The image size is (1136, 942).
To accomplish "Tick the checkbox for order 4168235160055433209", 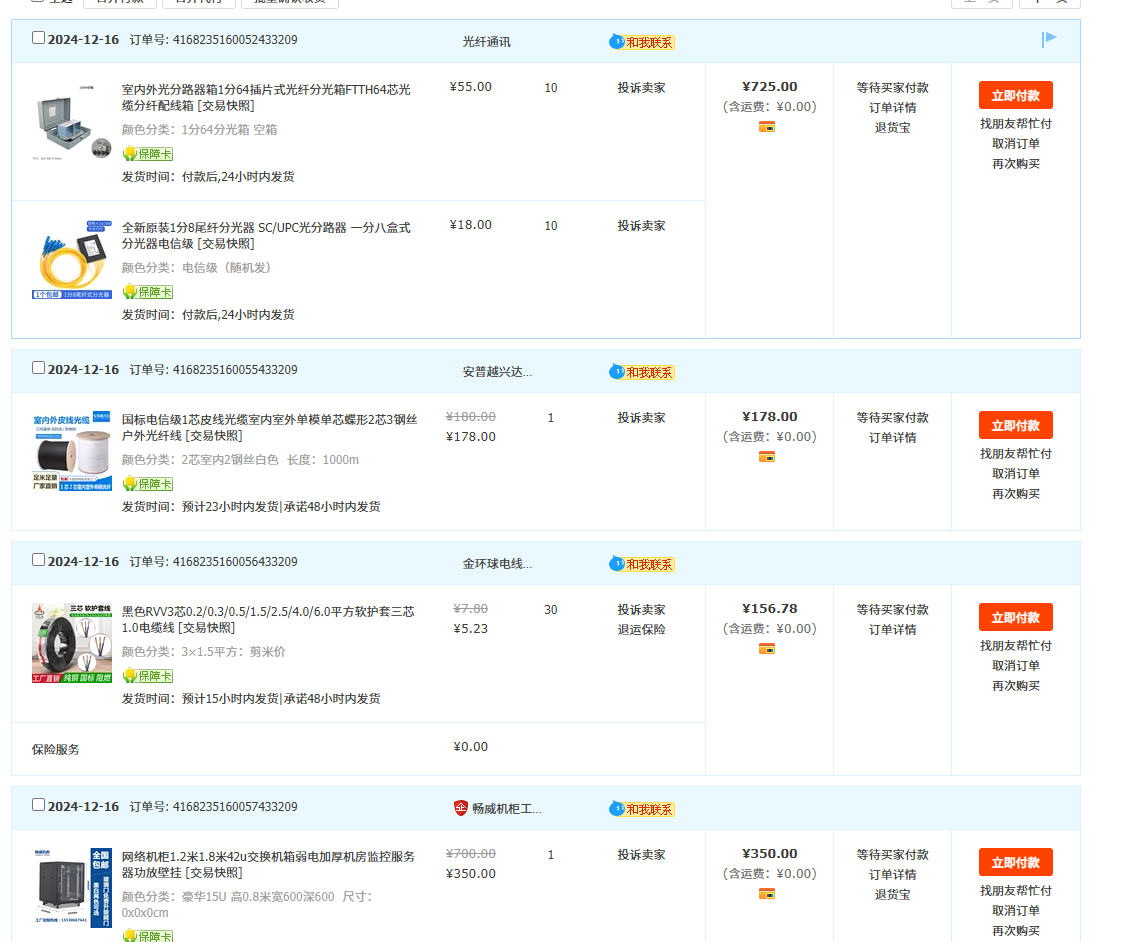I will (x=38, y=368).
